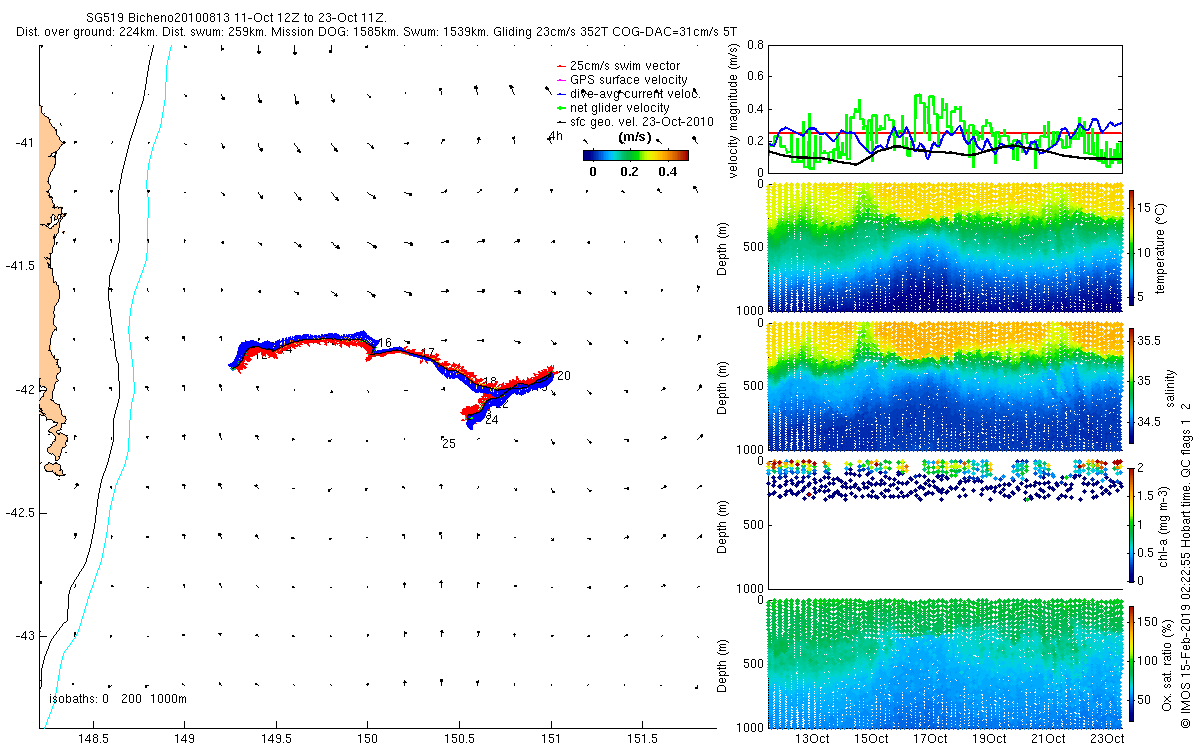Click the 35.5 tick on the salinity colorbar
Screen dimensions: 1200x750
click(x=1150, y=341)
